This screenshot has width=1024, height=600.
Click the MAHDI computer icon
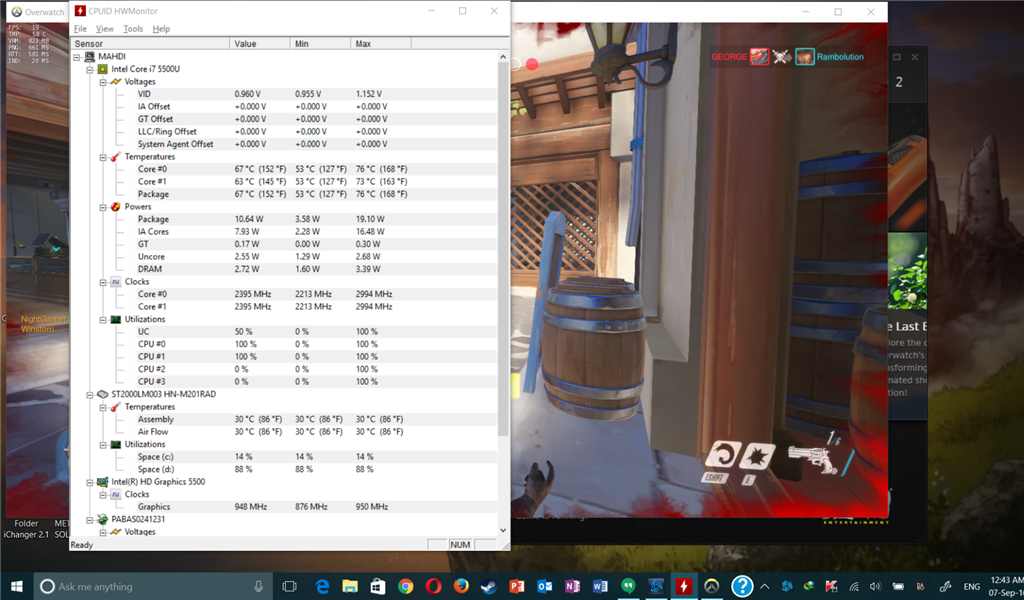click(89, 57)
